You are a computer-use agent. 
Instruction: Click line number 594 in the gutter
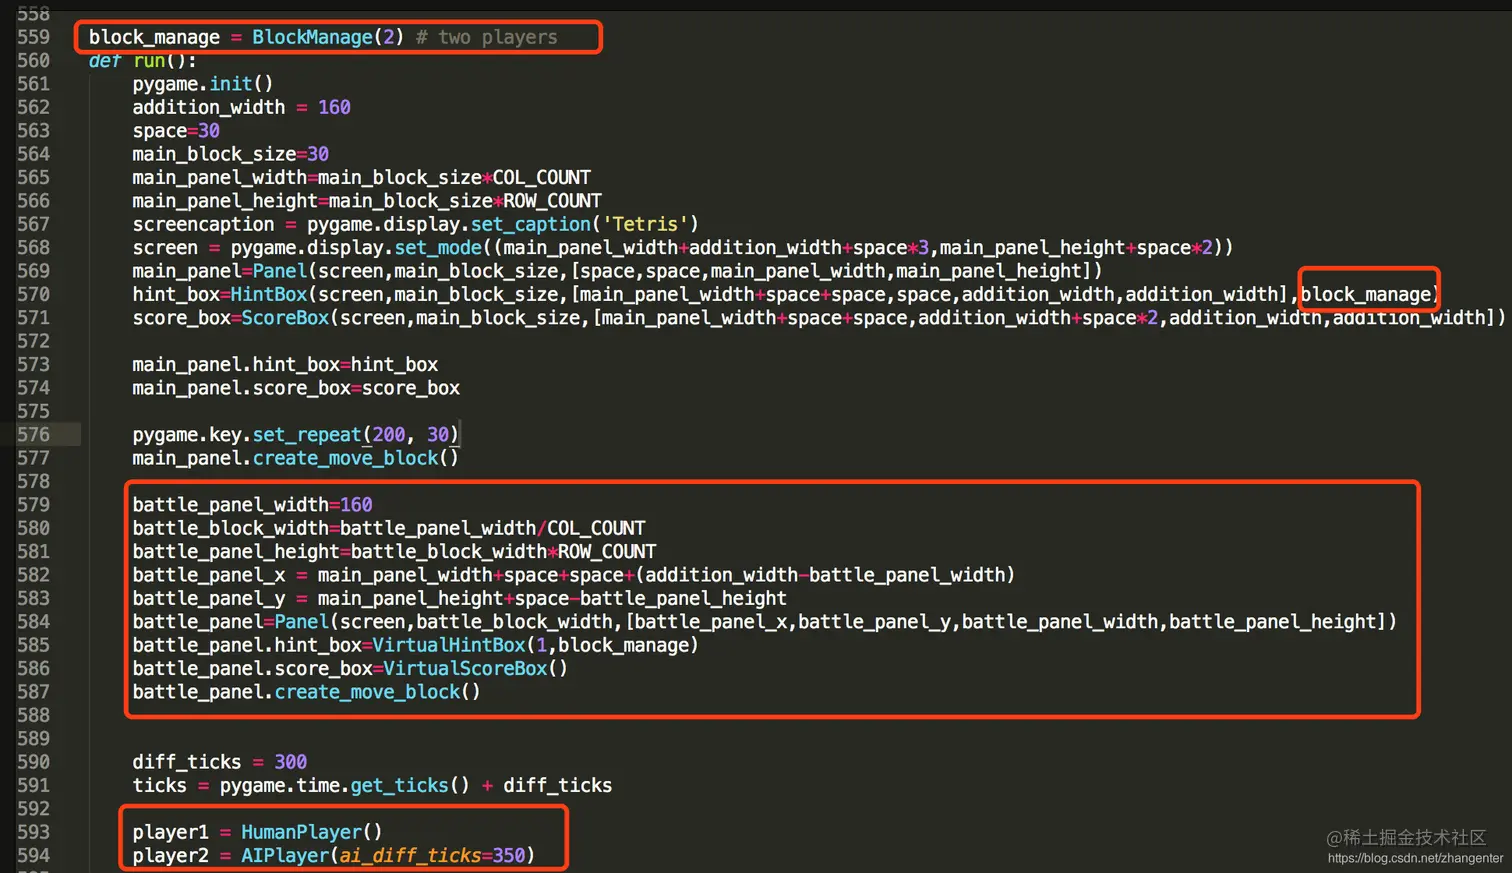33,856
